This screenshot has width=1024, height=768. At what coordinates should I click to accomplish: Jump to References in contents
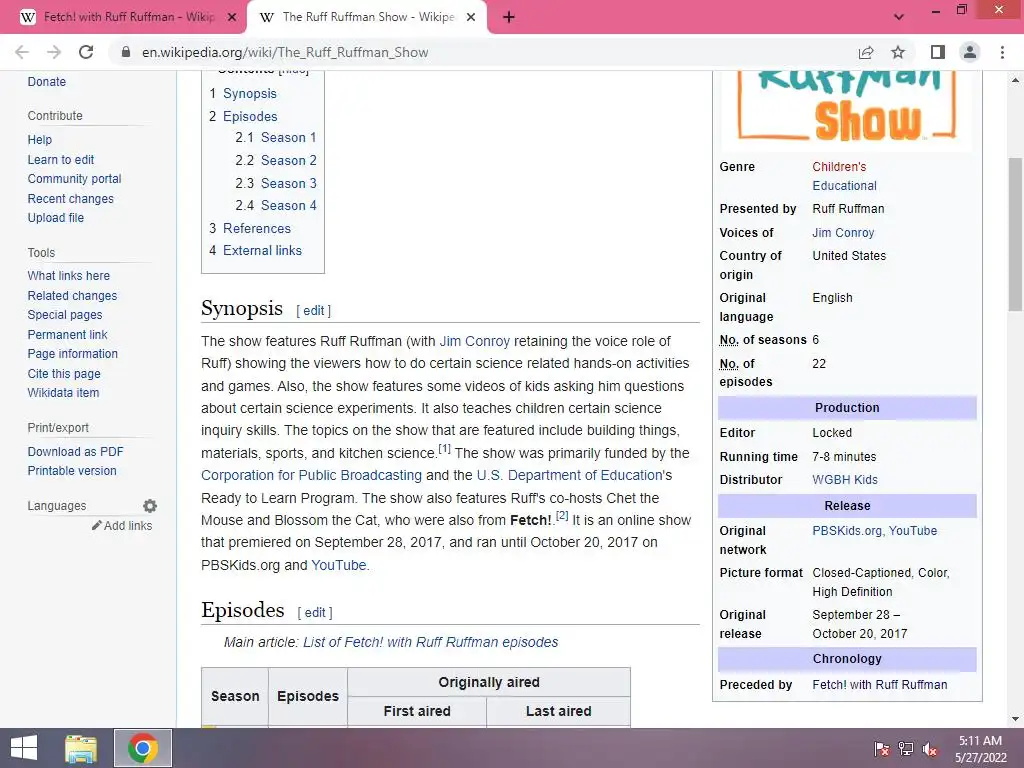257,228
